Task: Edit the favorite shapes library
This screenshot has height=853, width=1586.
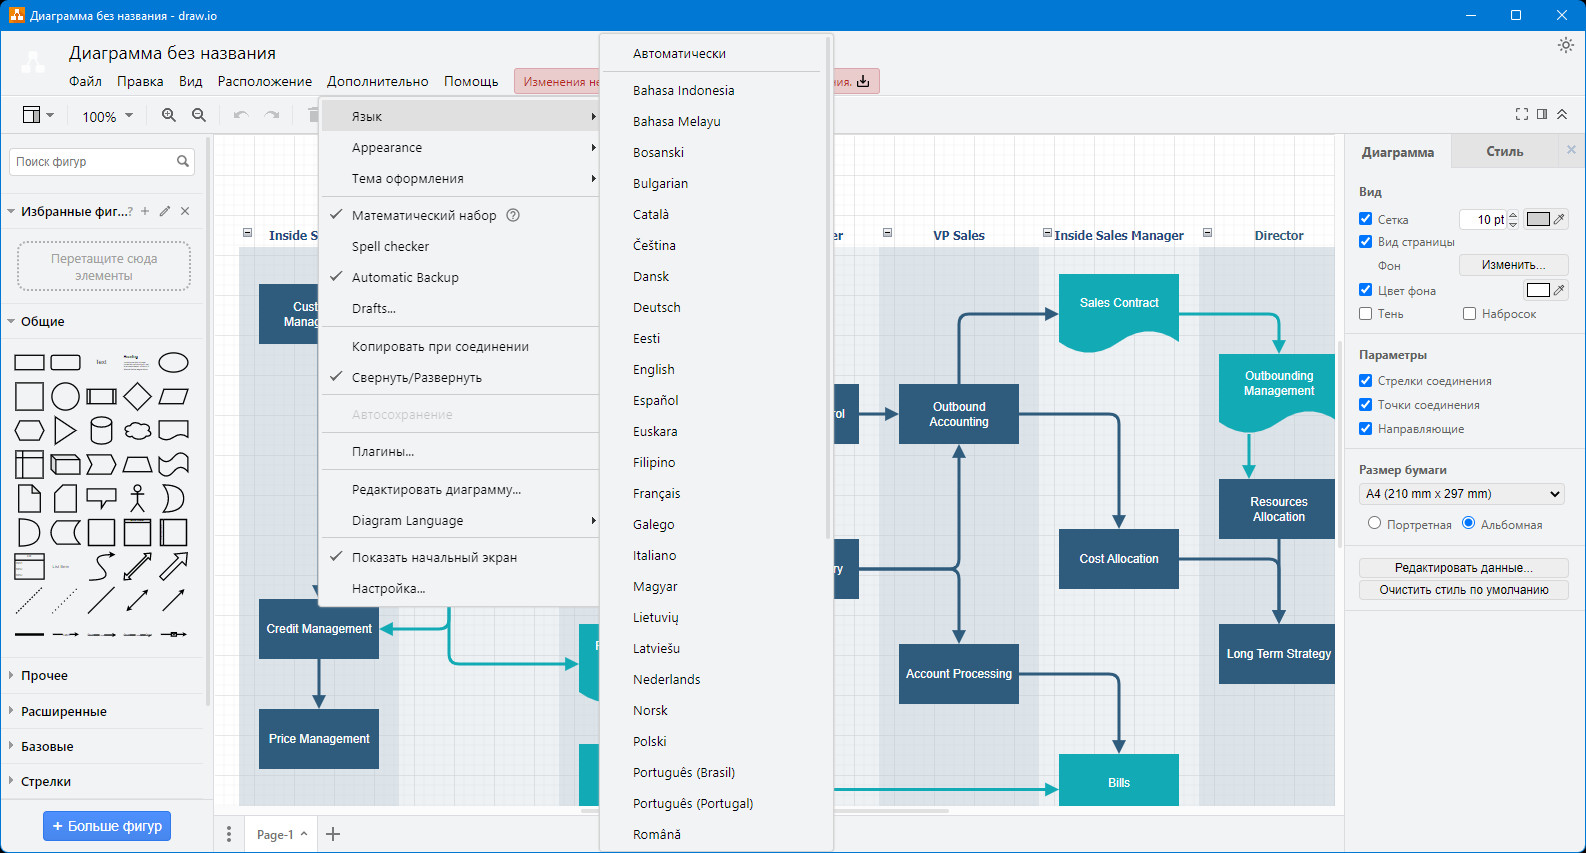Action: (165, 211)
